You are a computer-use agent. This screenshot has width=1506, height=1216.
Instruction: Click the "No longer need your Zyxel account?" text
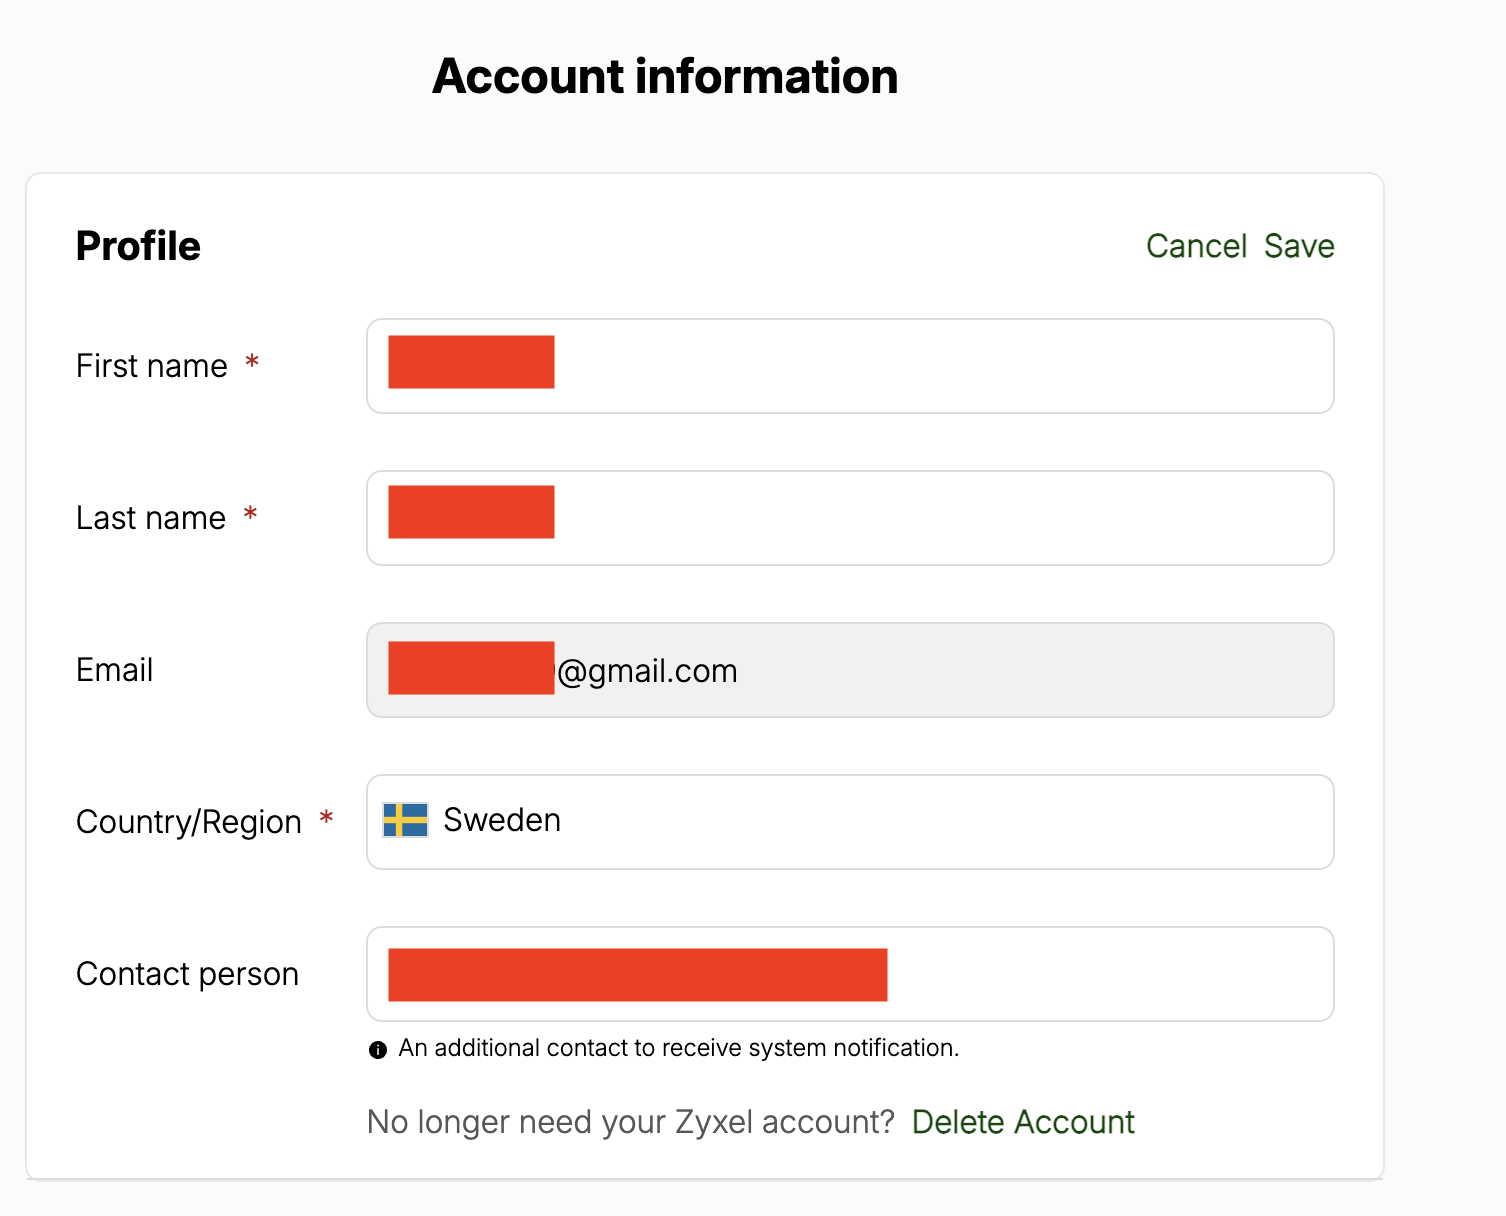630,1122
